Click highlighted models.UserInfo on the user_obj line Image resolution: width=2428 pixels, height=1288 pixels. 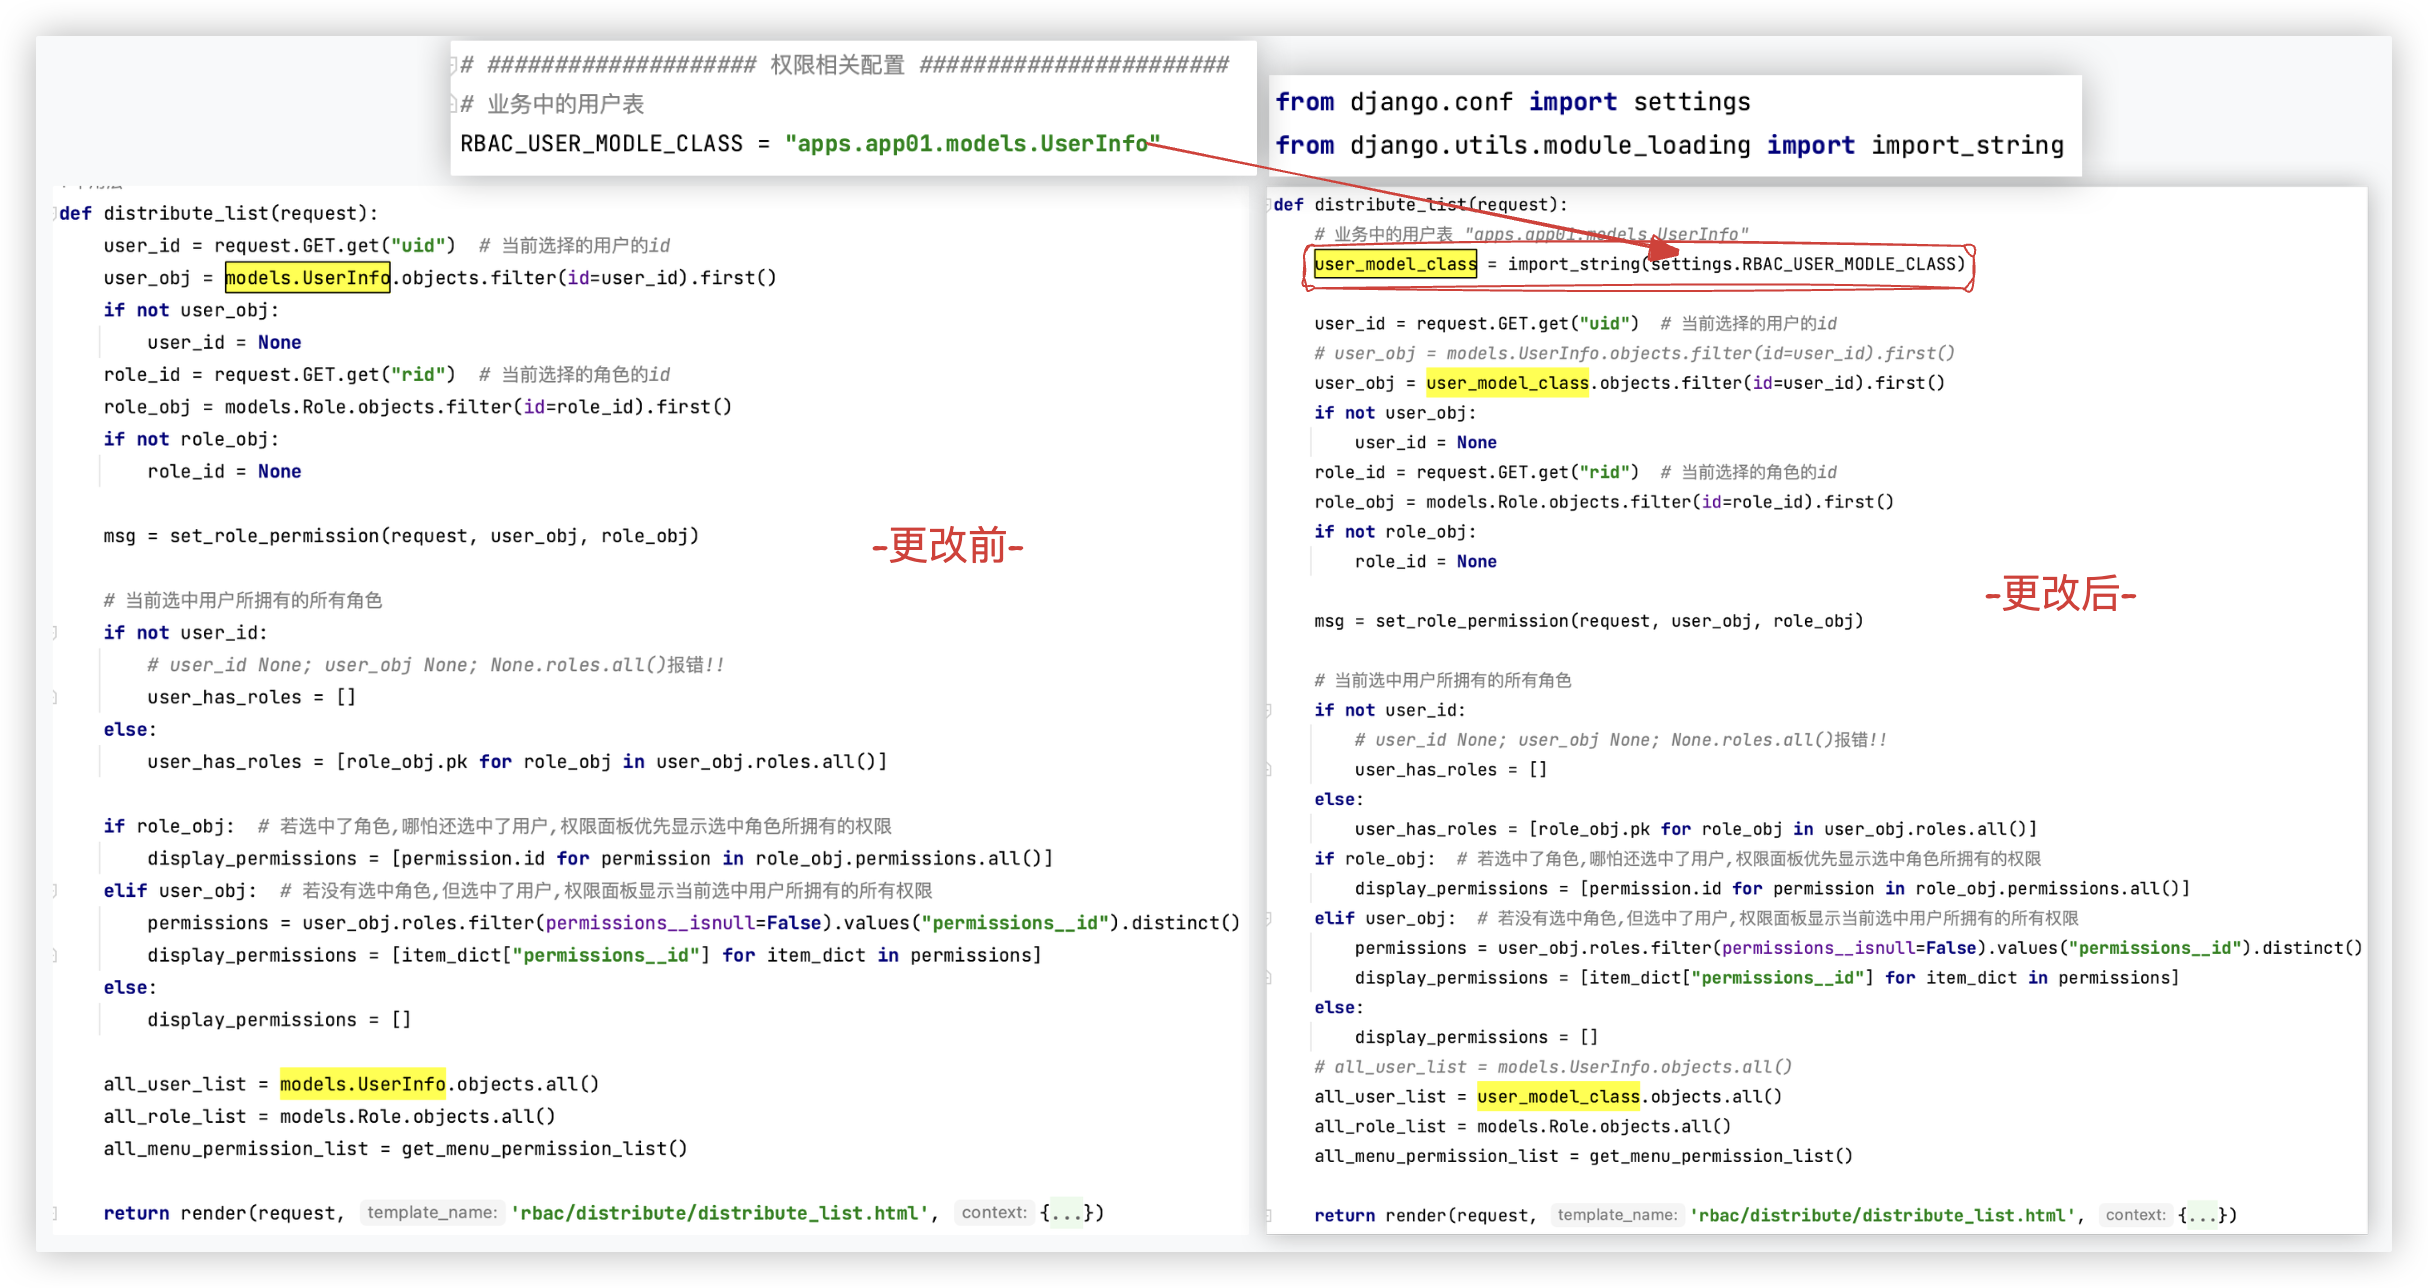click(x=307, y=278)
